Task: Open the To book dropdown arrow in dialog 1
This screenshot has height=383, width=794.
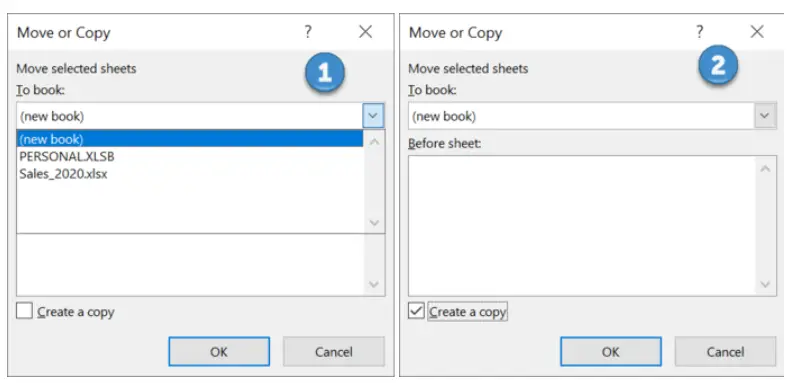Action: click(x=373, y=116)
